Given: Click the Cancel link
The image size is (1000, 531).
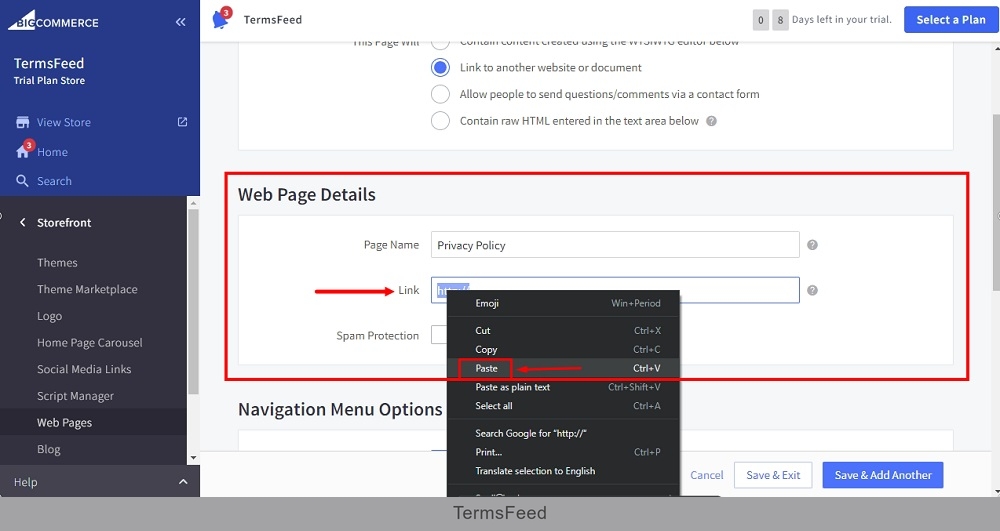Looking at the screenshot, I should (x=707, y=475).
